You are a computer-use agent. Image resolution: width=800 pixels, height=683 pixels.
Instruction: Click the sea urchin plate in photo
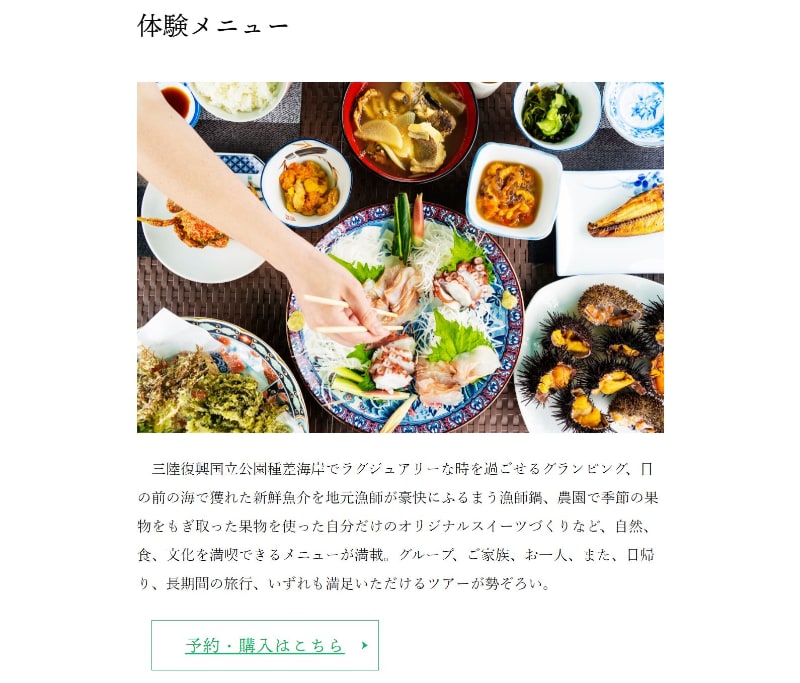coord(590,354)
